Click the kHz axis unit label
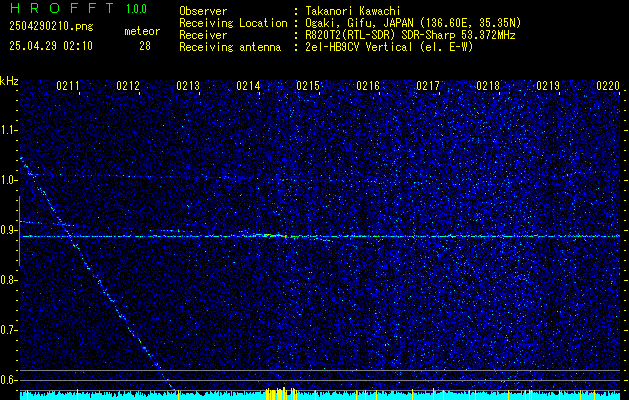This screenshot has width=629, height=400. point(9,81)
